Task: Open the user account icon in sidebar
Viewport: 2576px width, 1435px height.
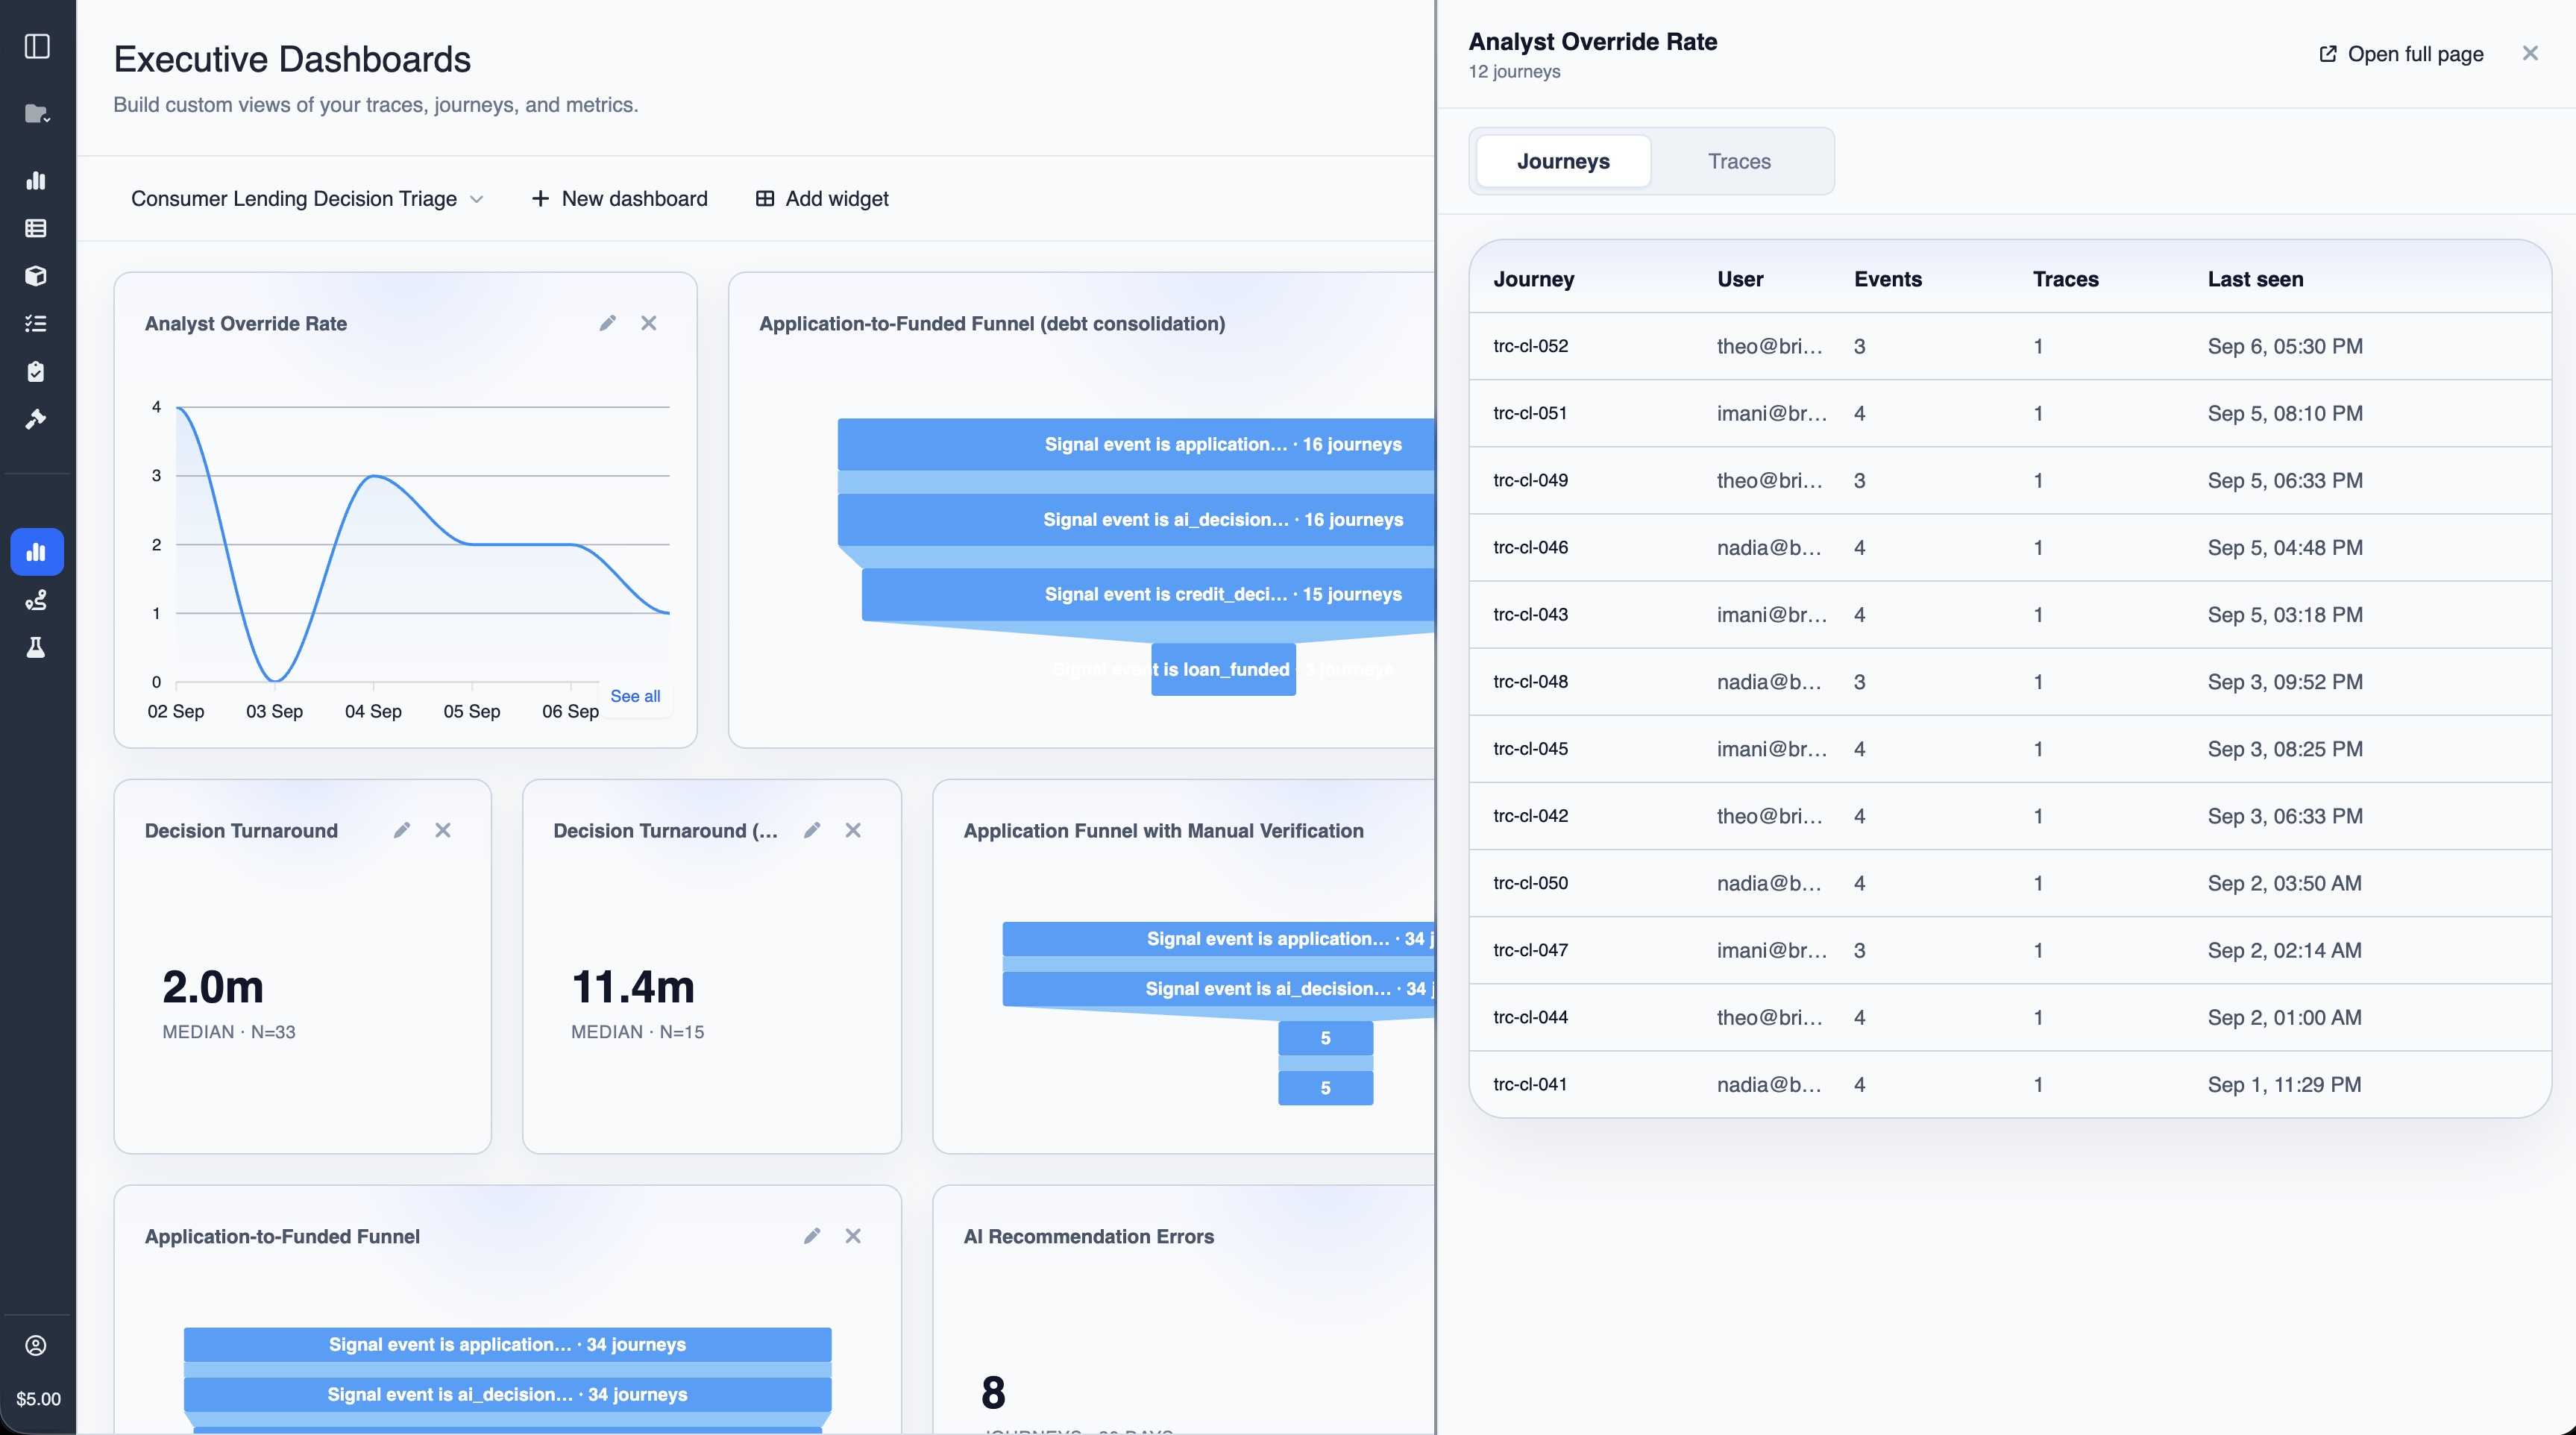Action: pos(36,1345)
